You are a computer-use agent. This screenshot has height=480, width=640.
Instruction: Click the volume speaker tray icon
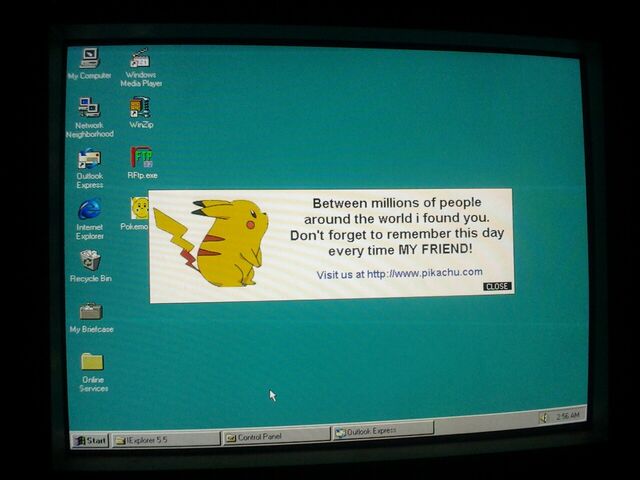[x=543, y=418]
